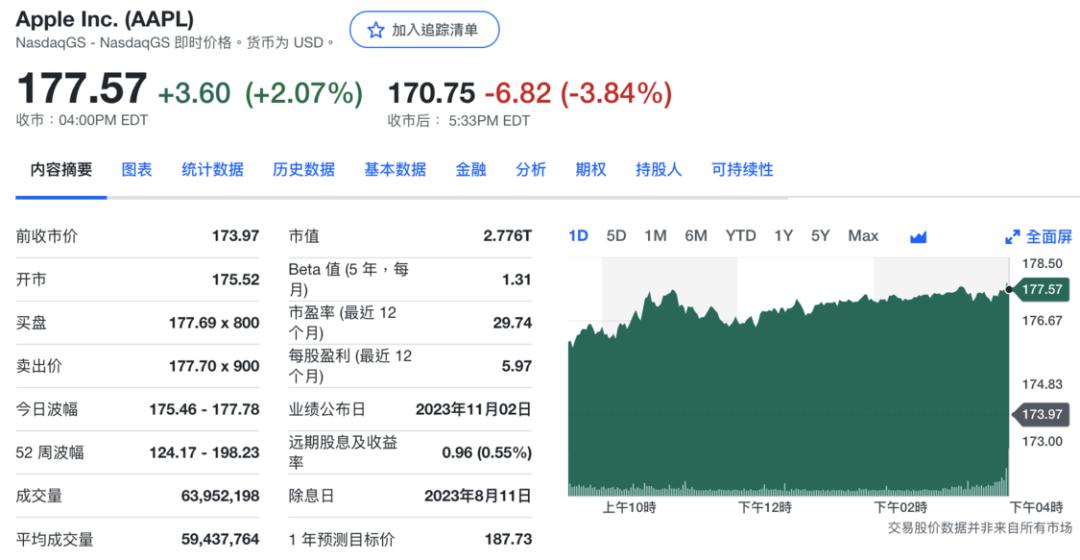Choose the Max chart range
The image size is (1080, 560).
[863, 236]
